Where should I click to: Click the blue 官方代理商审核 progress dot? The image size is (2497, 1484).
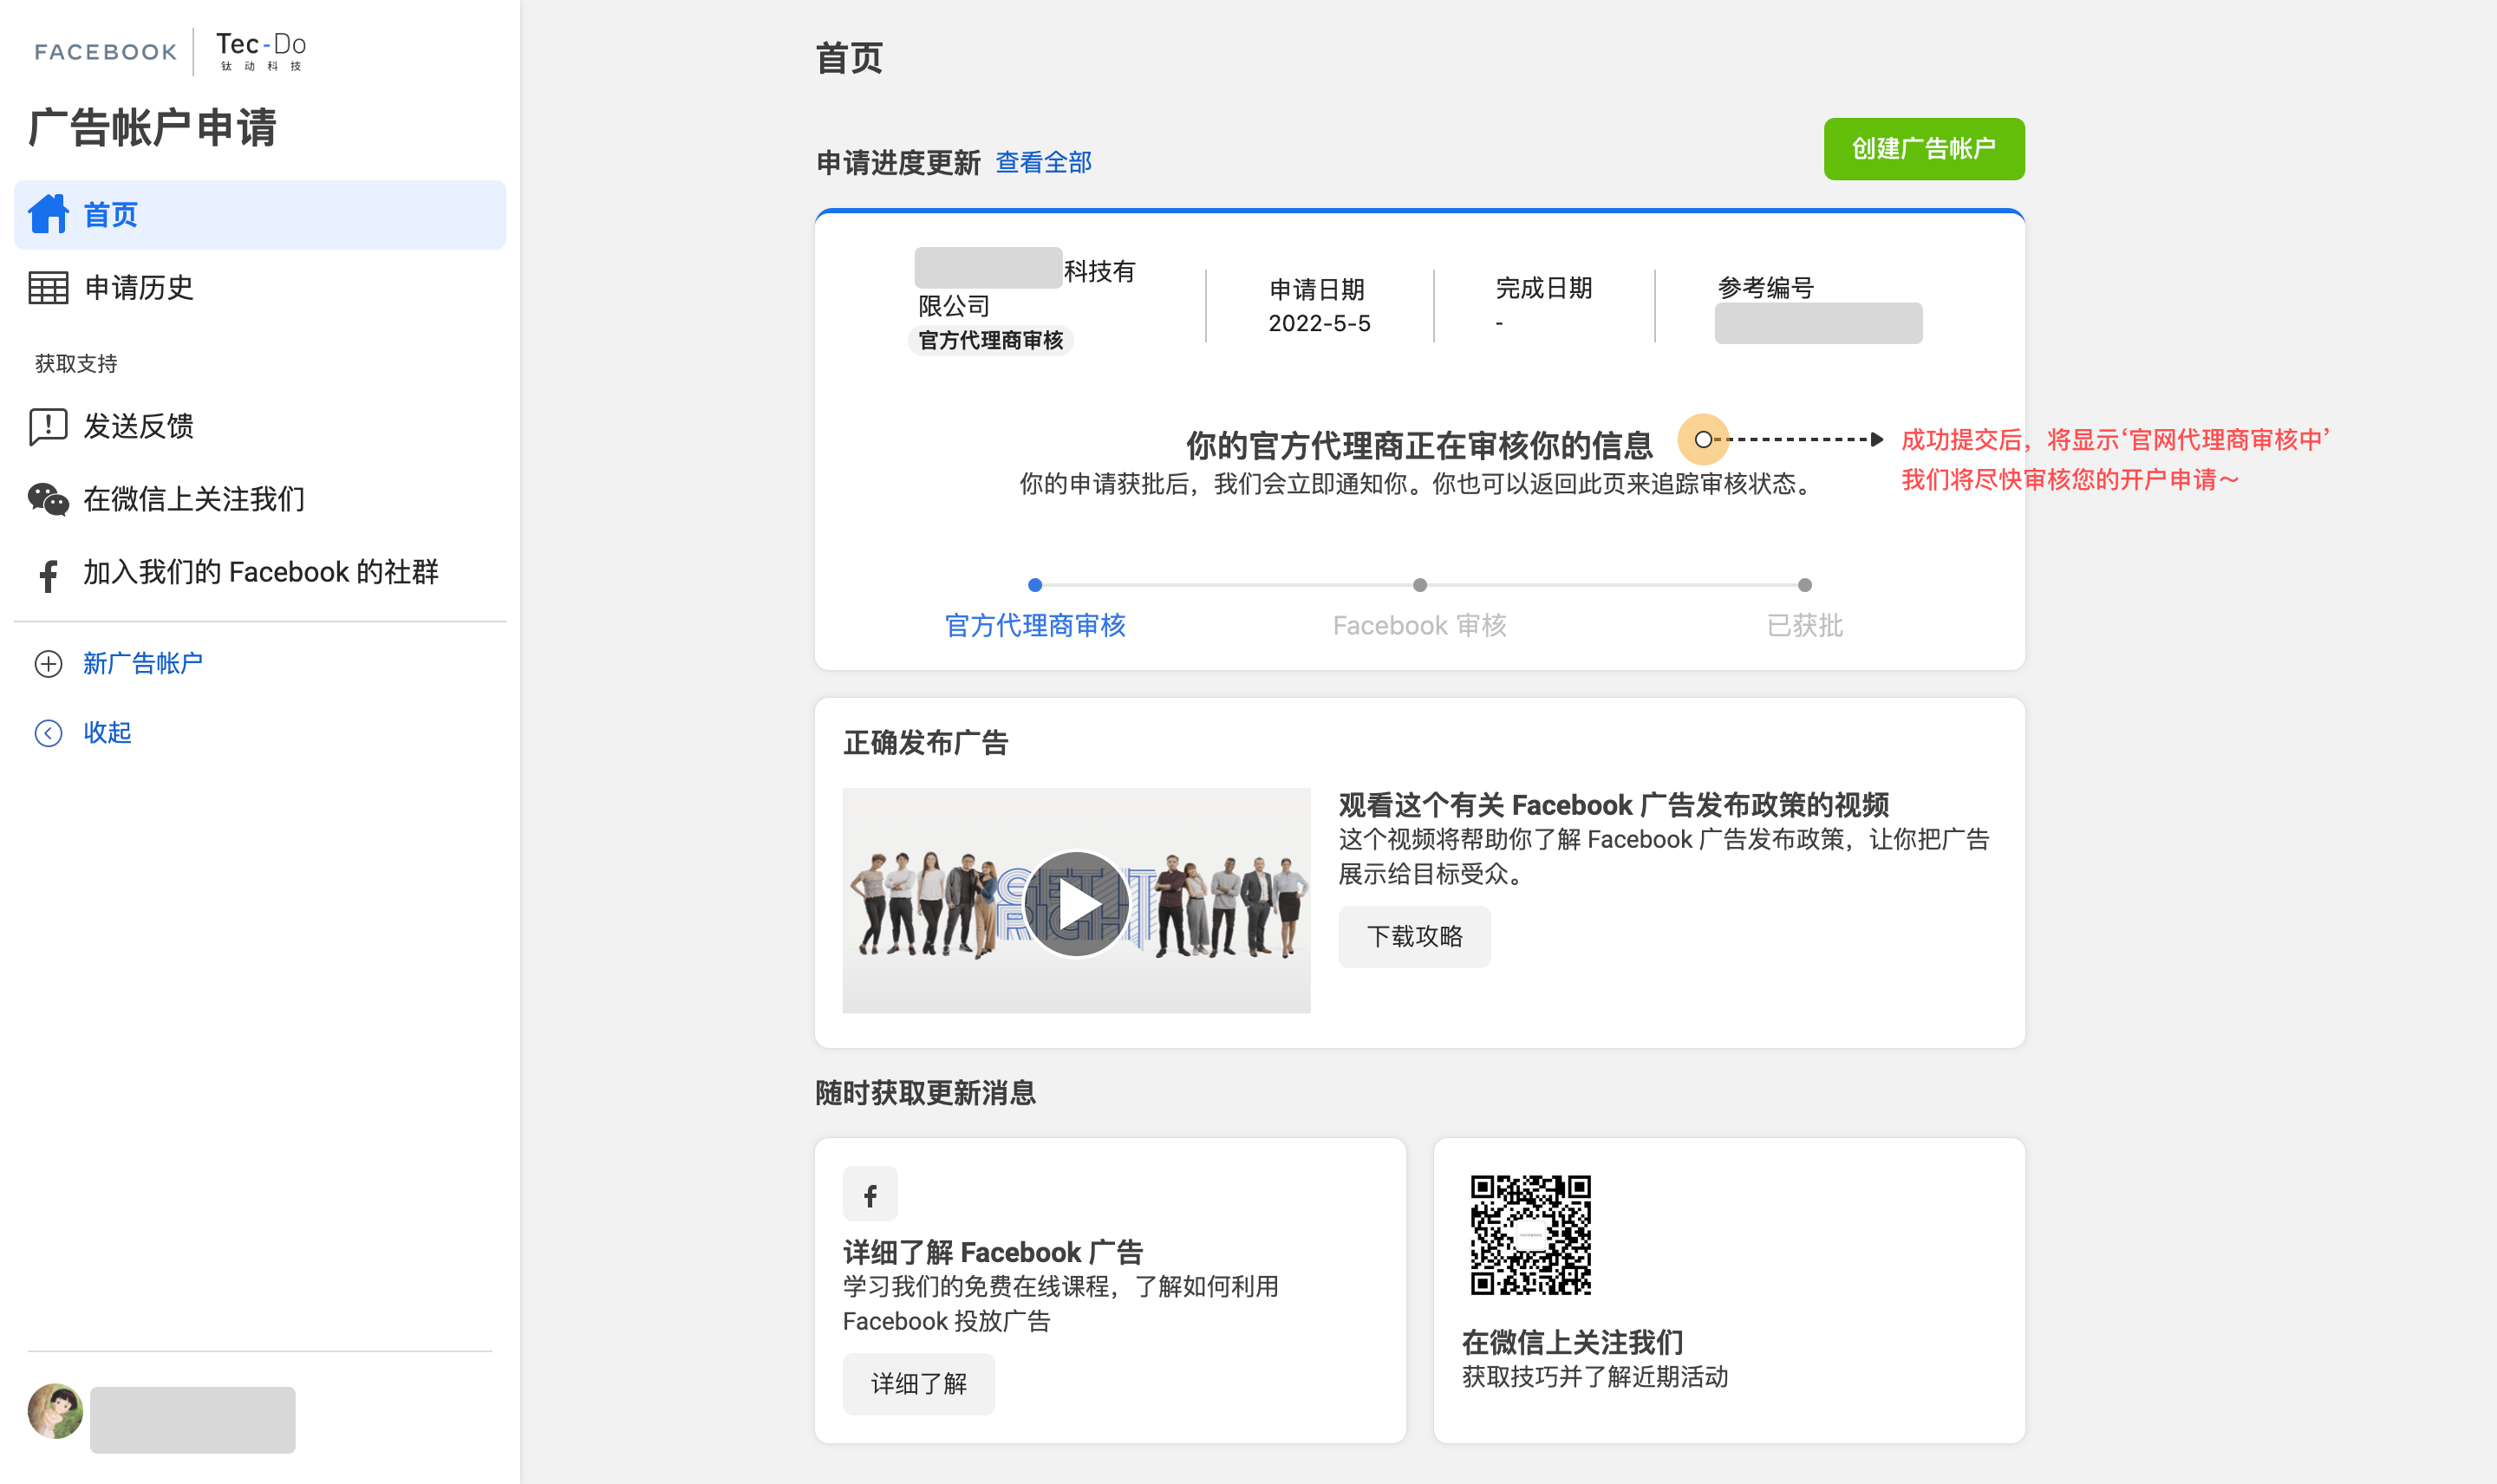1035,585
